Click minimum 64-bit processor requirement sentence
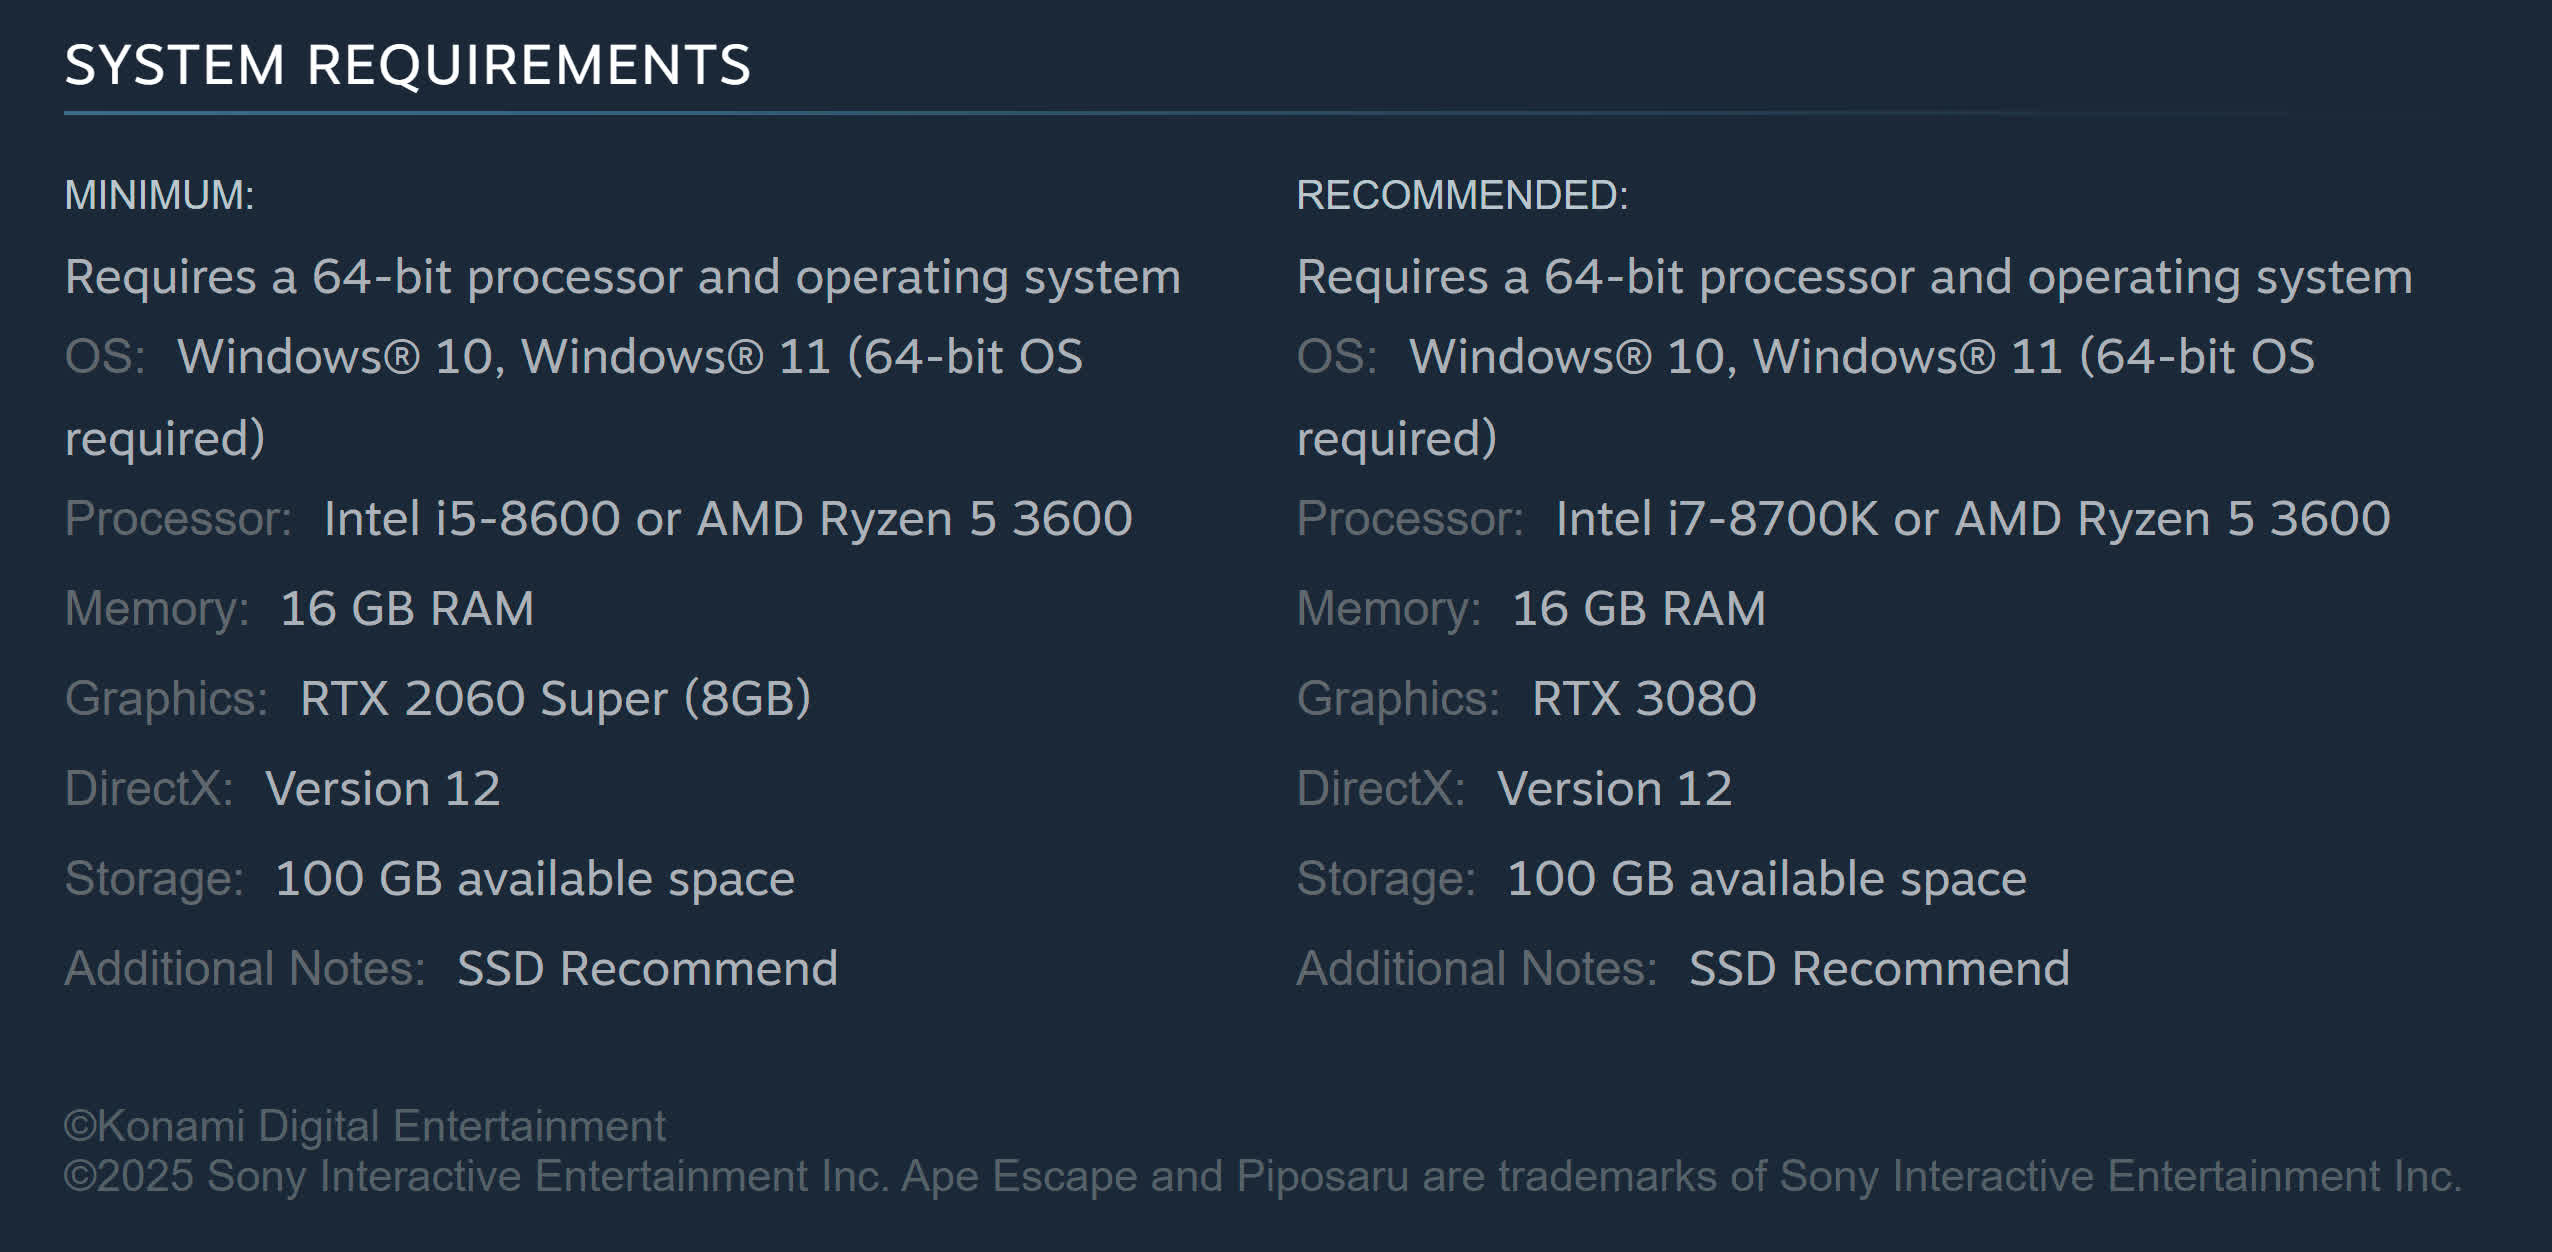2552x1252 pixels. click(x=622, y=277)
